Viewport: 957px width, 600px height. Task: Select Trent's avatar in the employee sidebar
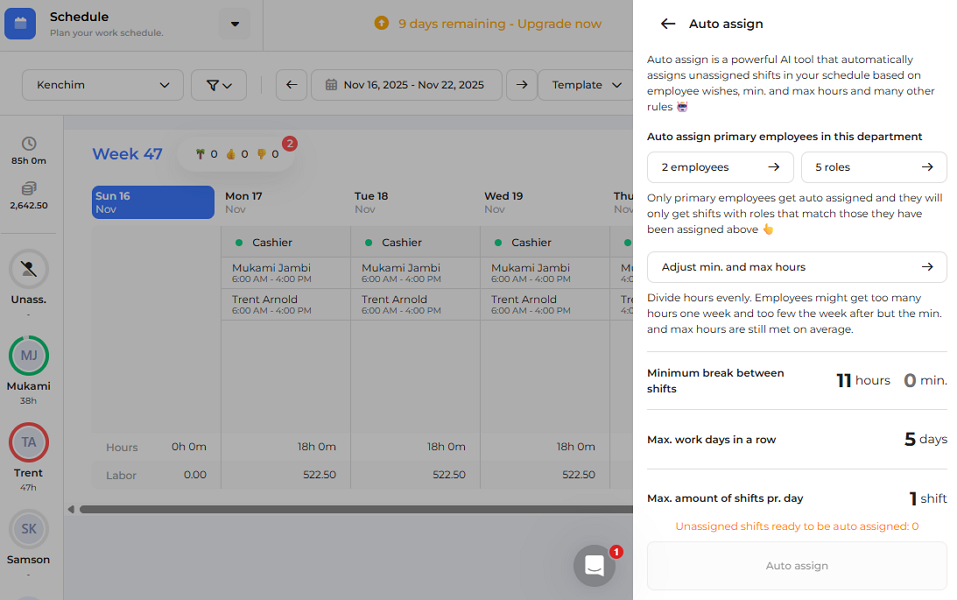click(29, 442)
